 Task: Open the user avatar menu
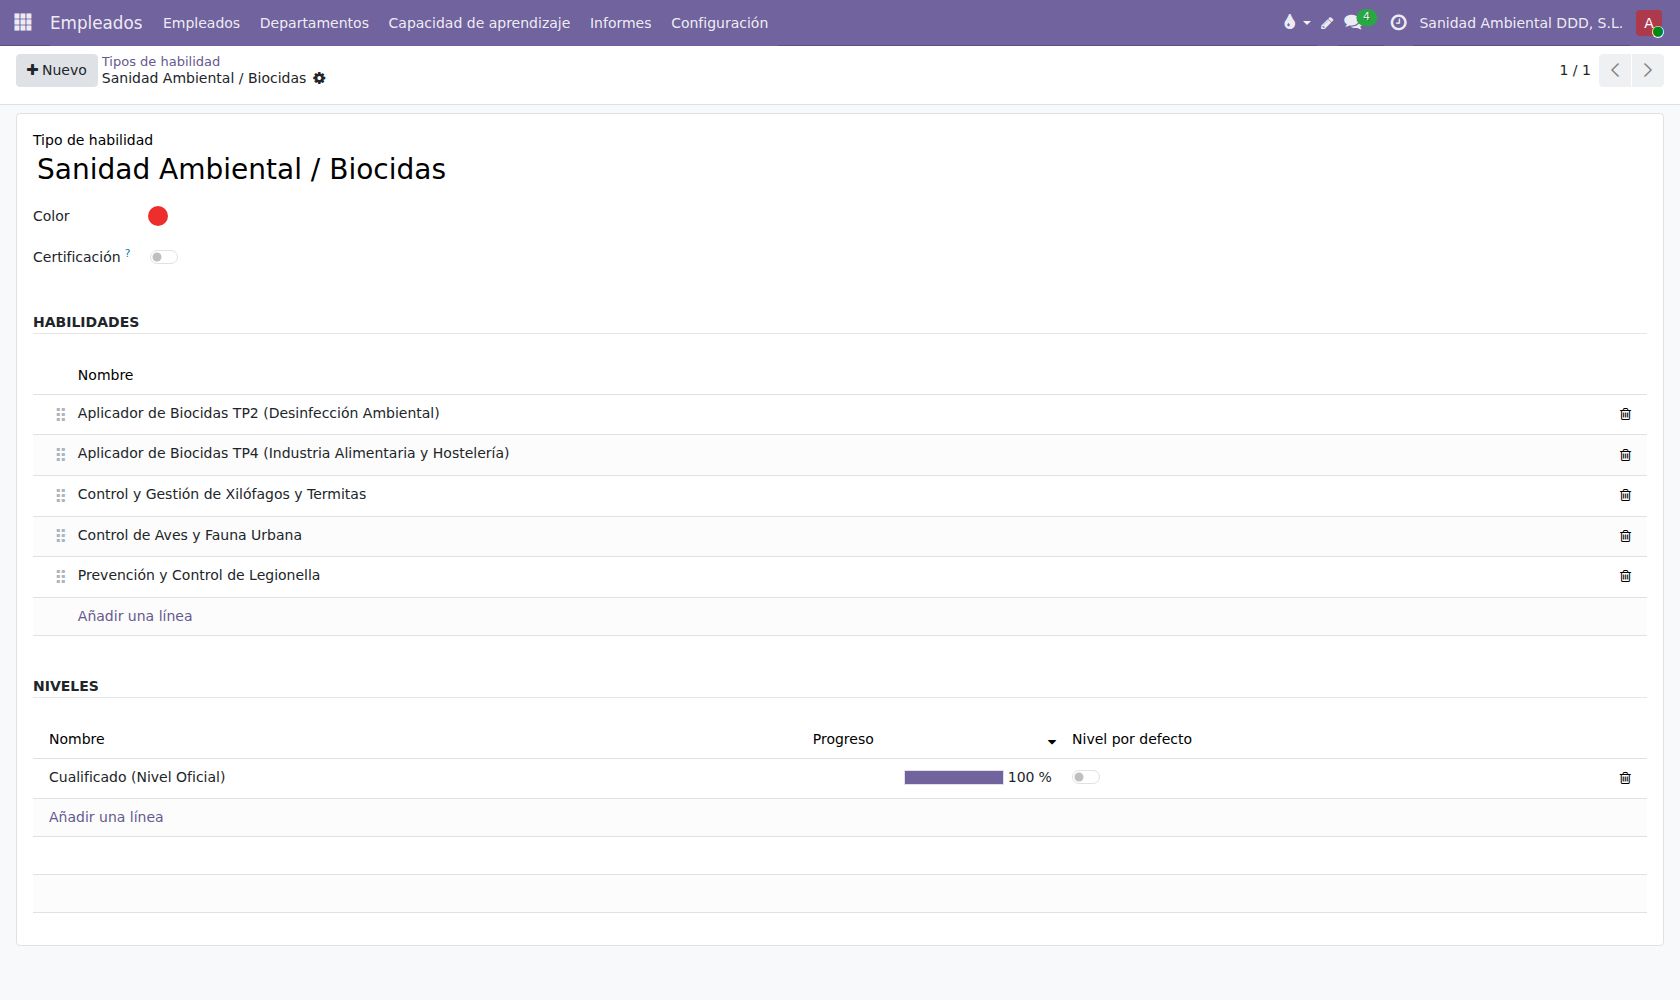(x=1649, y=23)
